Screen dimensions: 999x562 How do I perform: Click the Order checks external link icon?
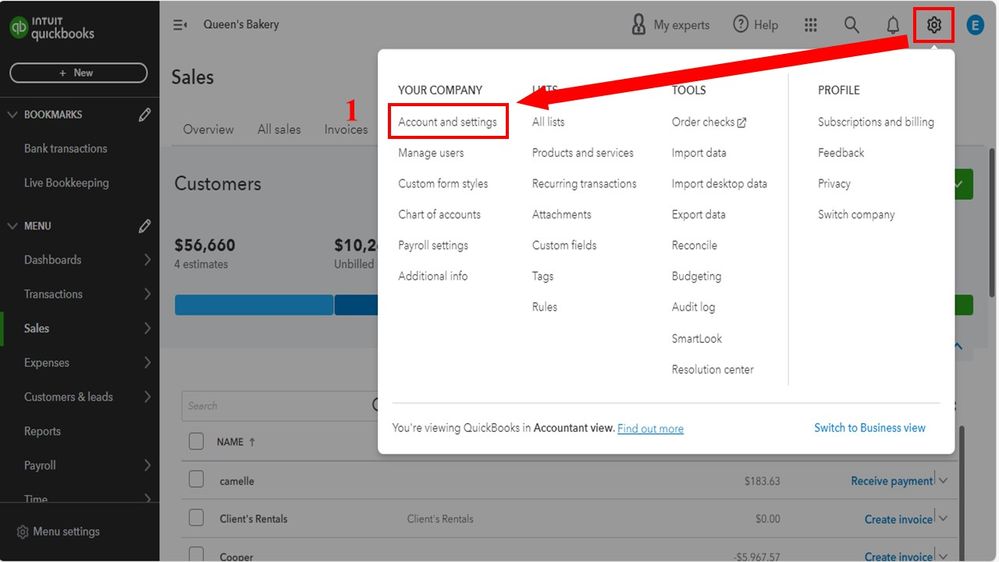(742, 122)
